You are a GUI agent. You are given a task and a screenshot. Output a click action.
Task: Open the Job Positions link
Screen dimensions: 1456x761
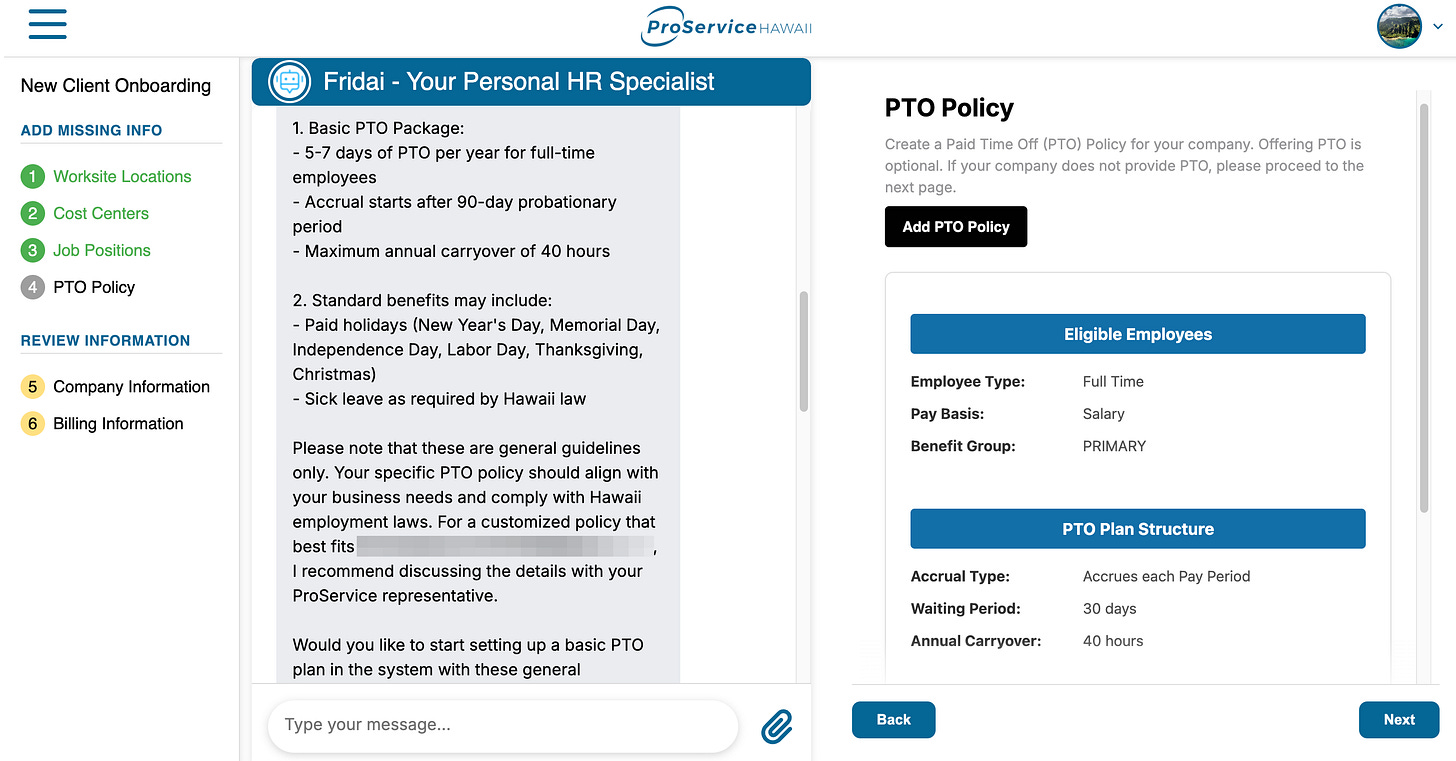(x=102, y=251)
